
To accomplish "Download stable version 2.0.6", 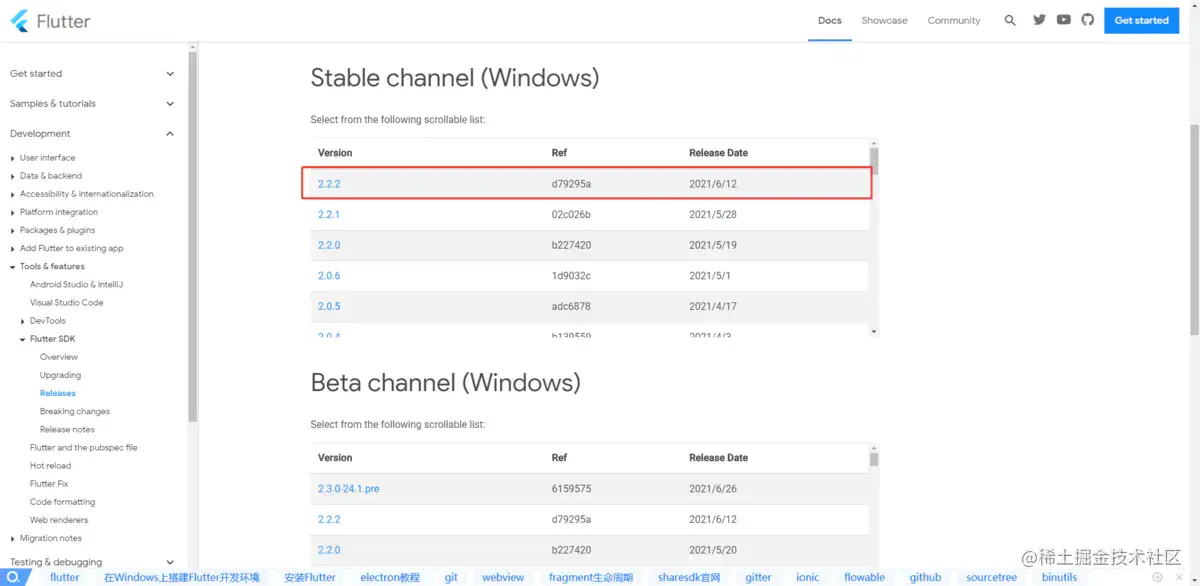I will (x=329, y=276).
